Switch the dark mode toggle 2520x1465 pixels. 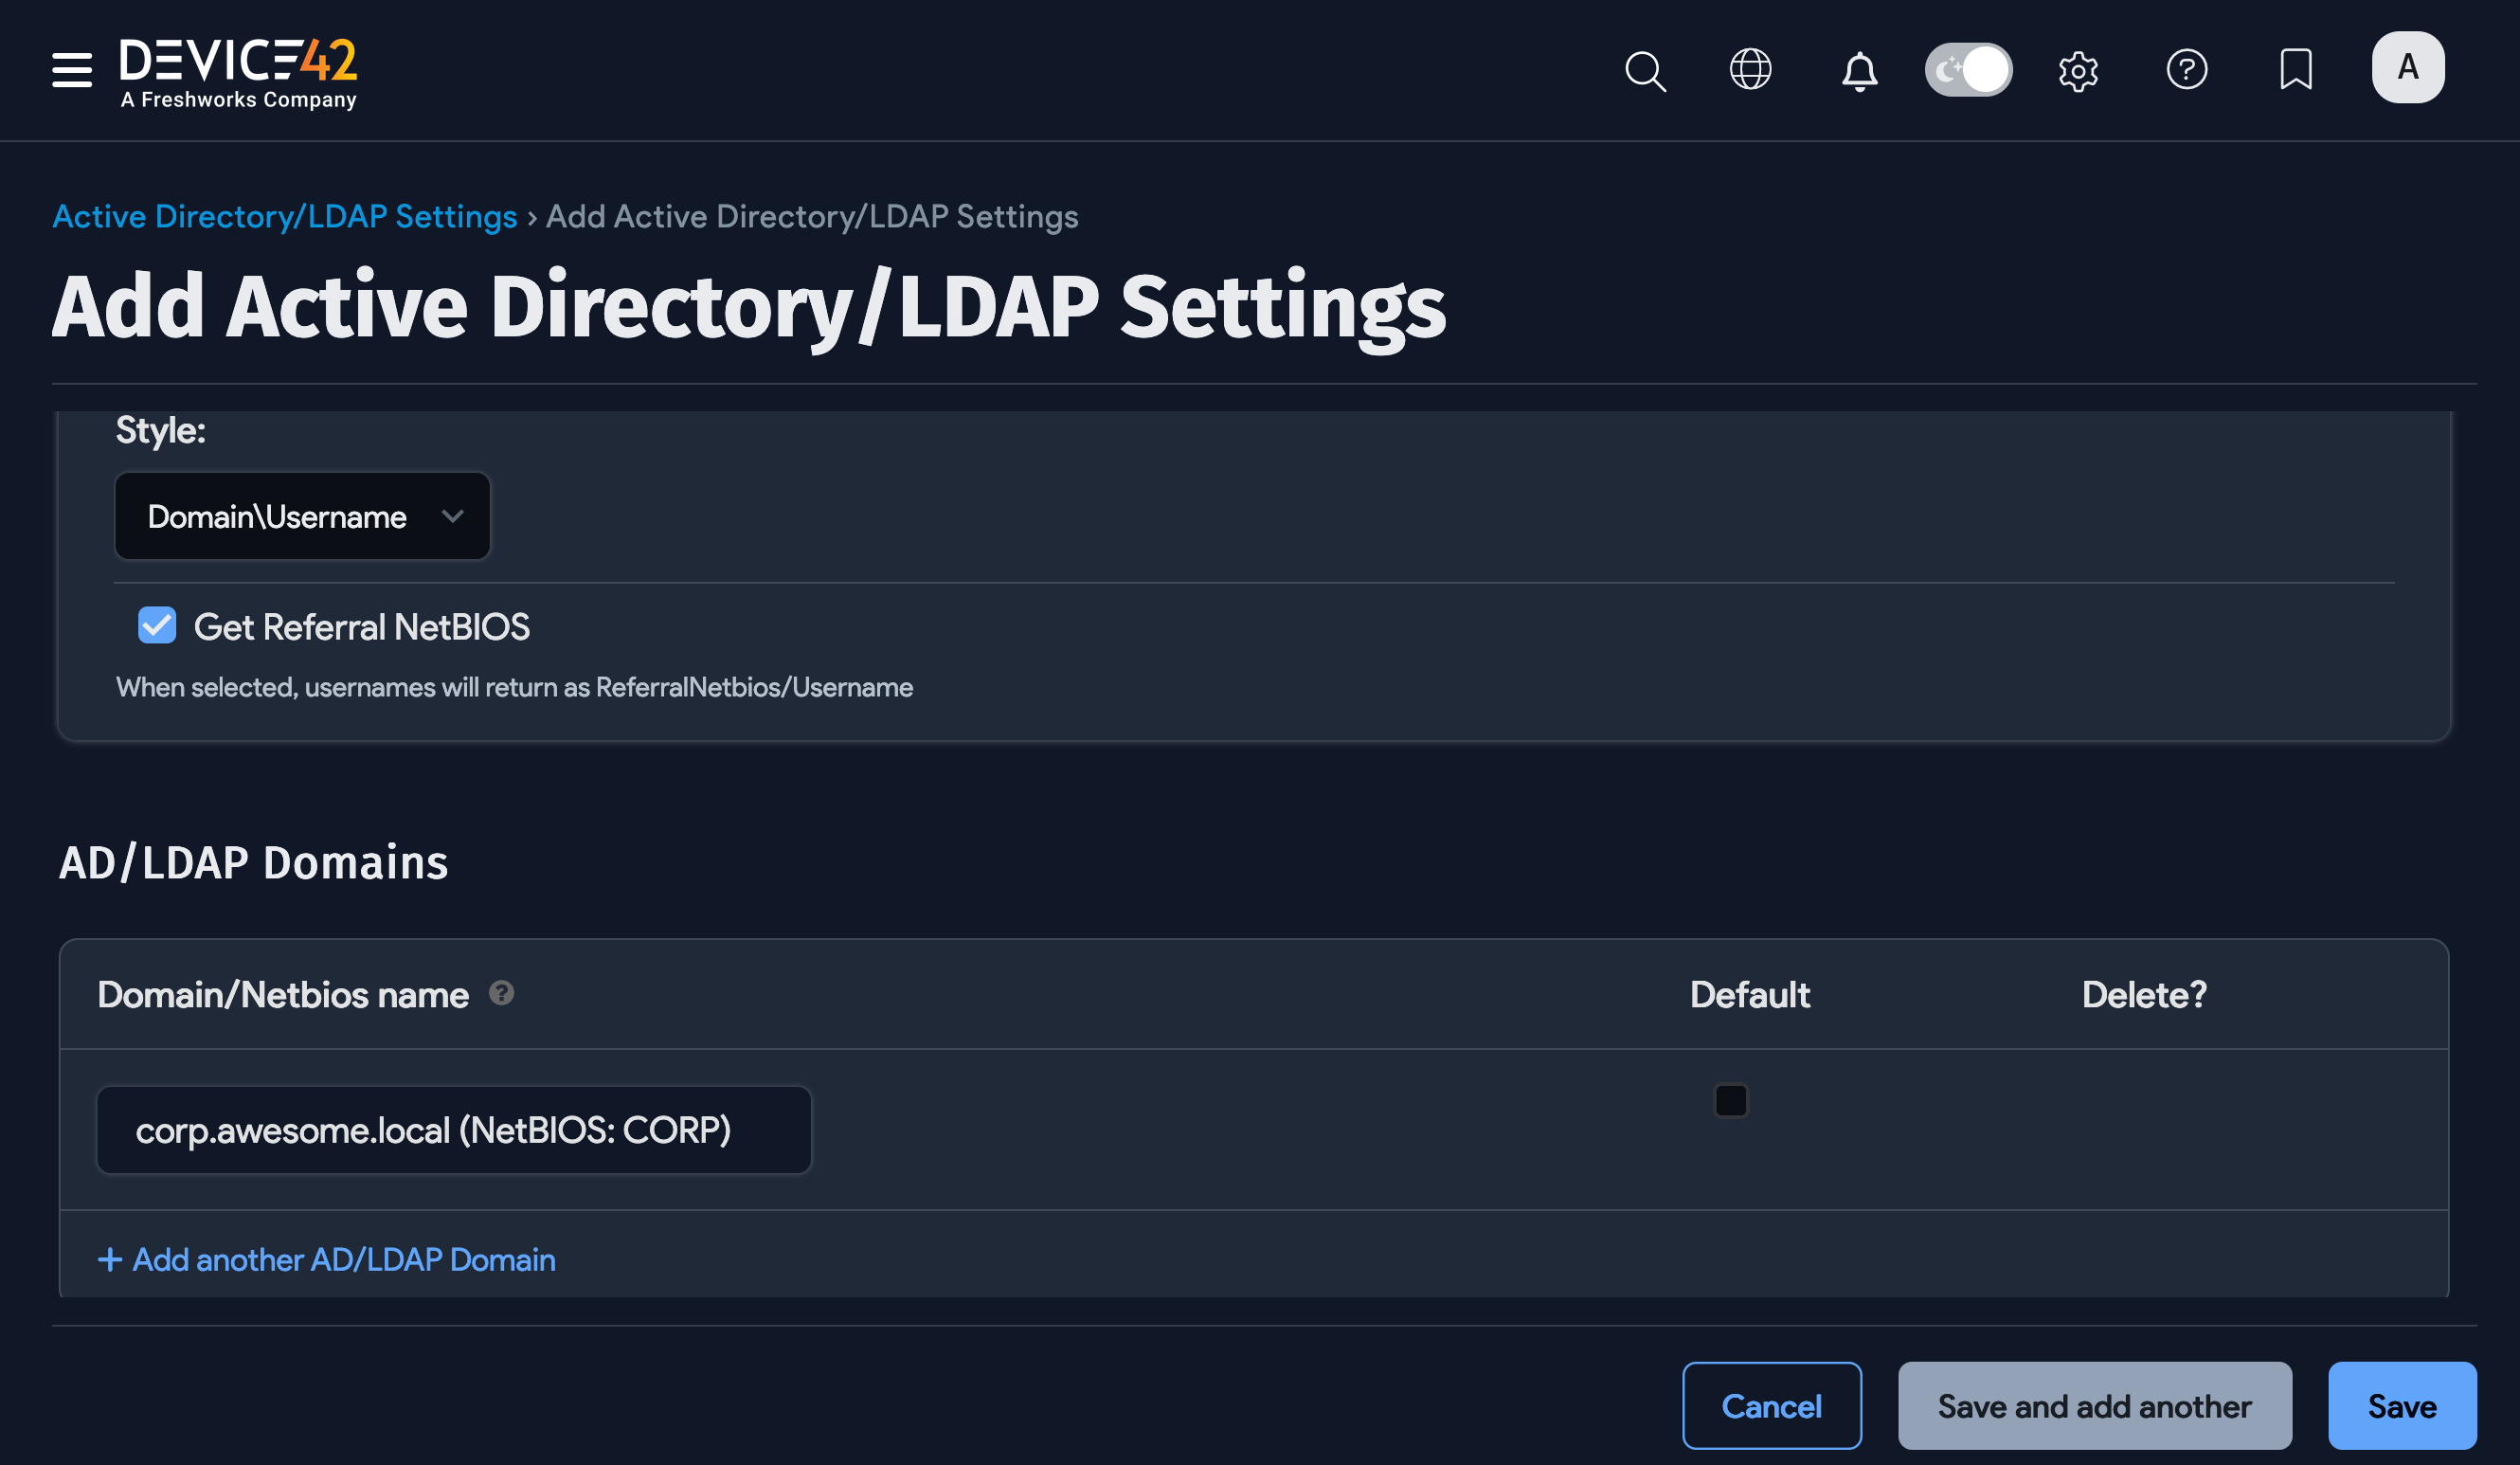coord(1968,70)
